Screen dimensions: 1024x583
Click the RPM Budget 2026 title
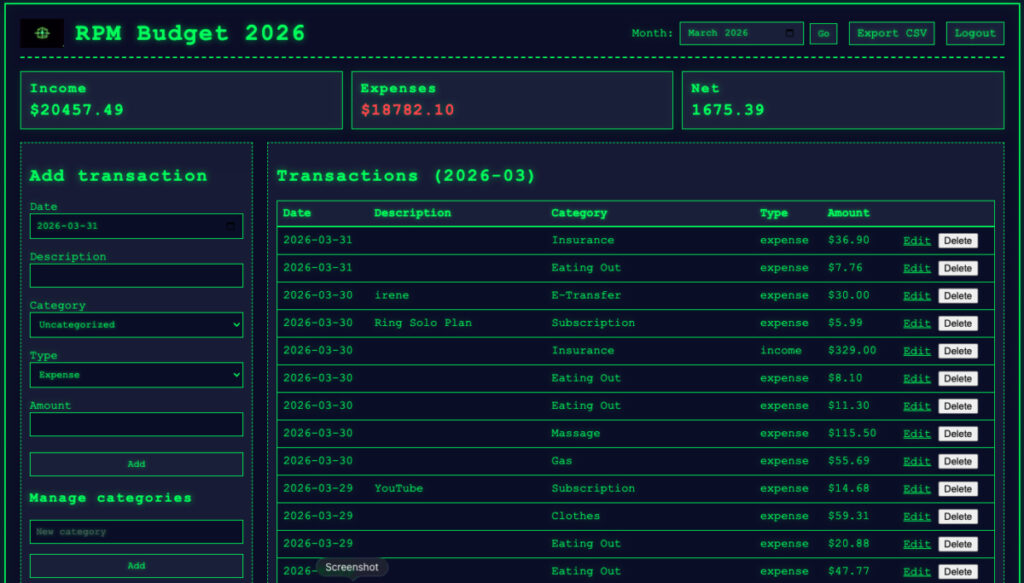(x=190, y=33)
